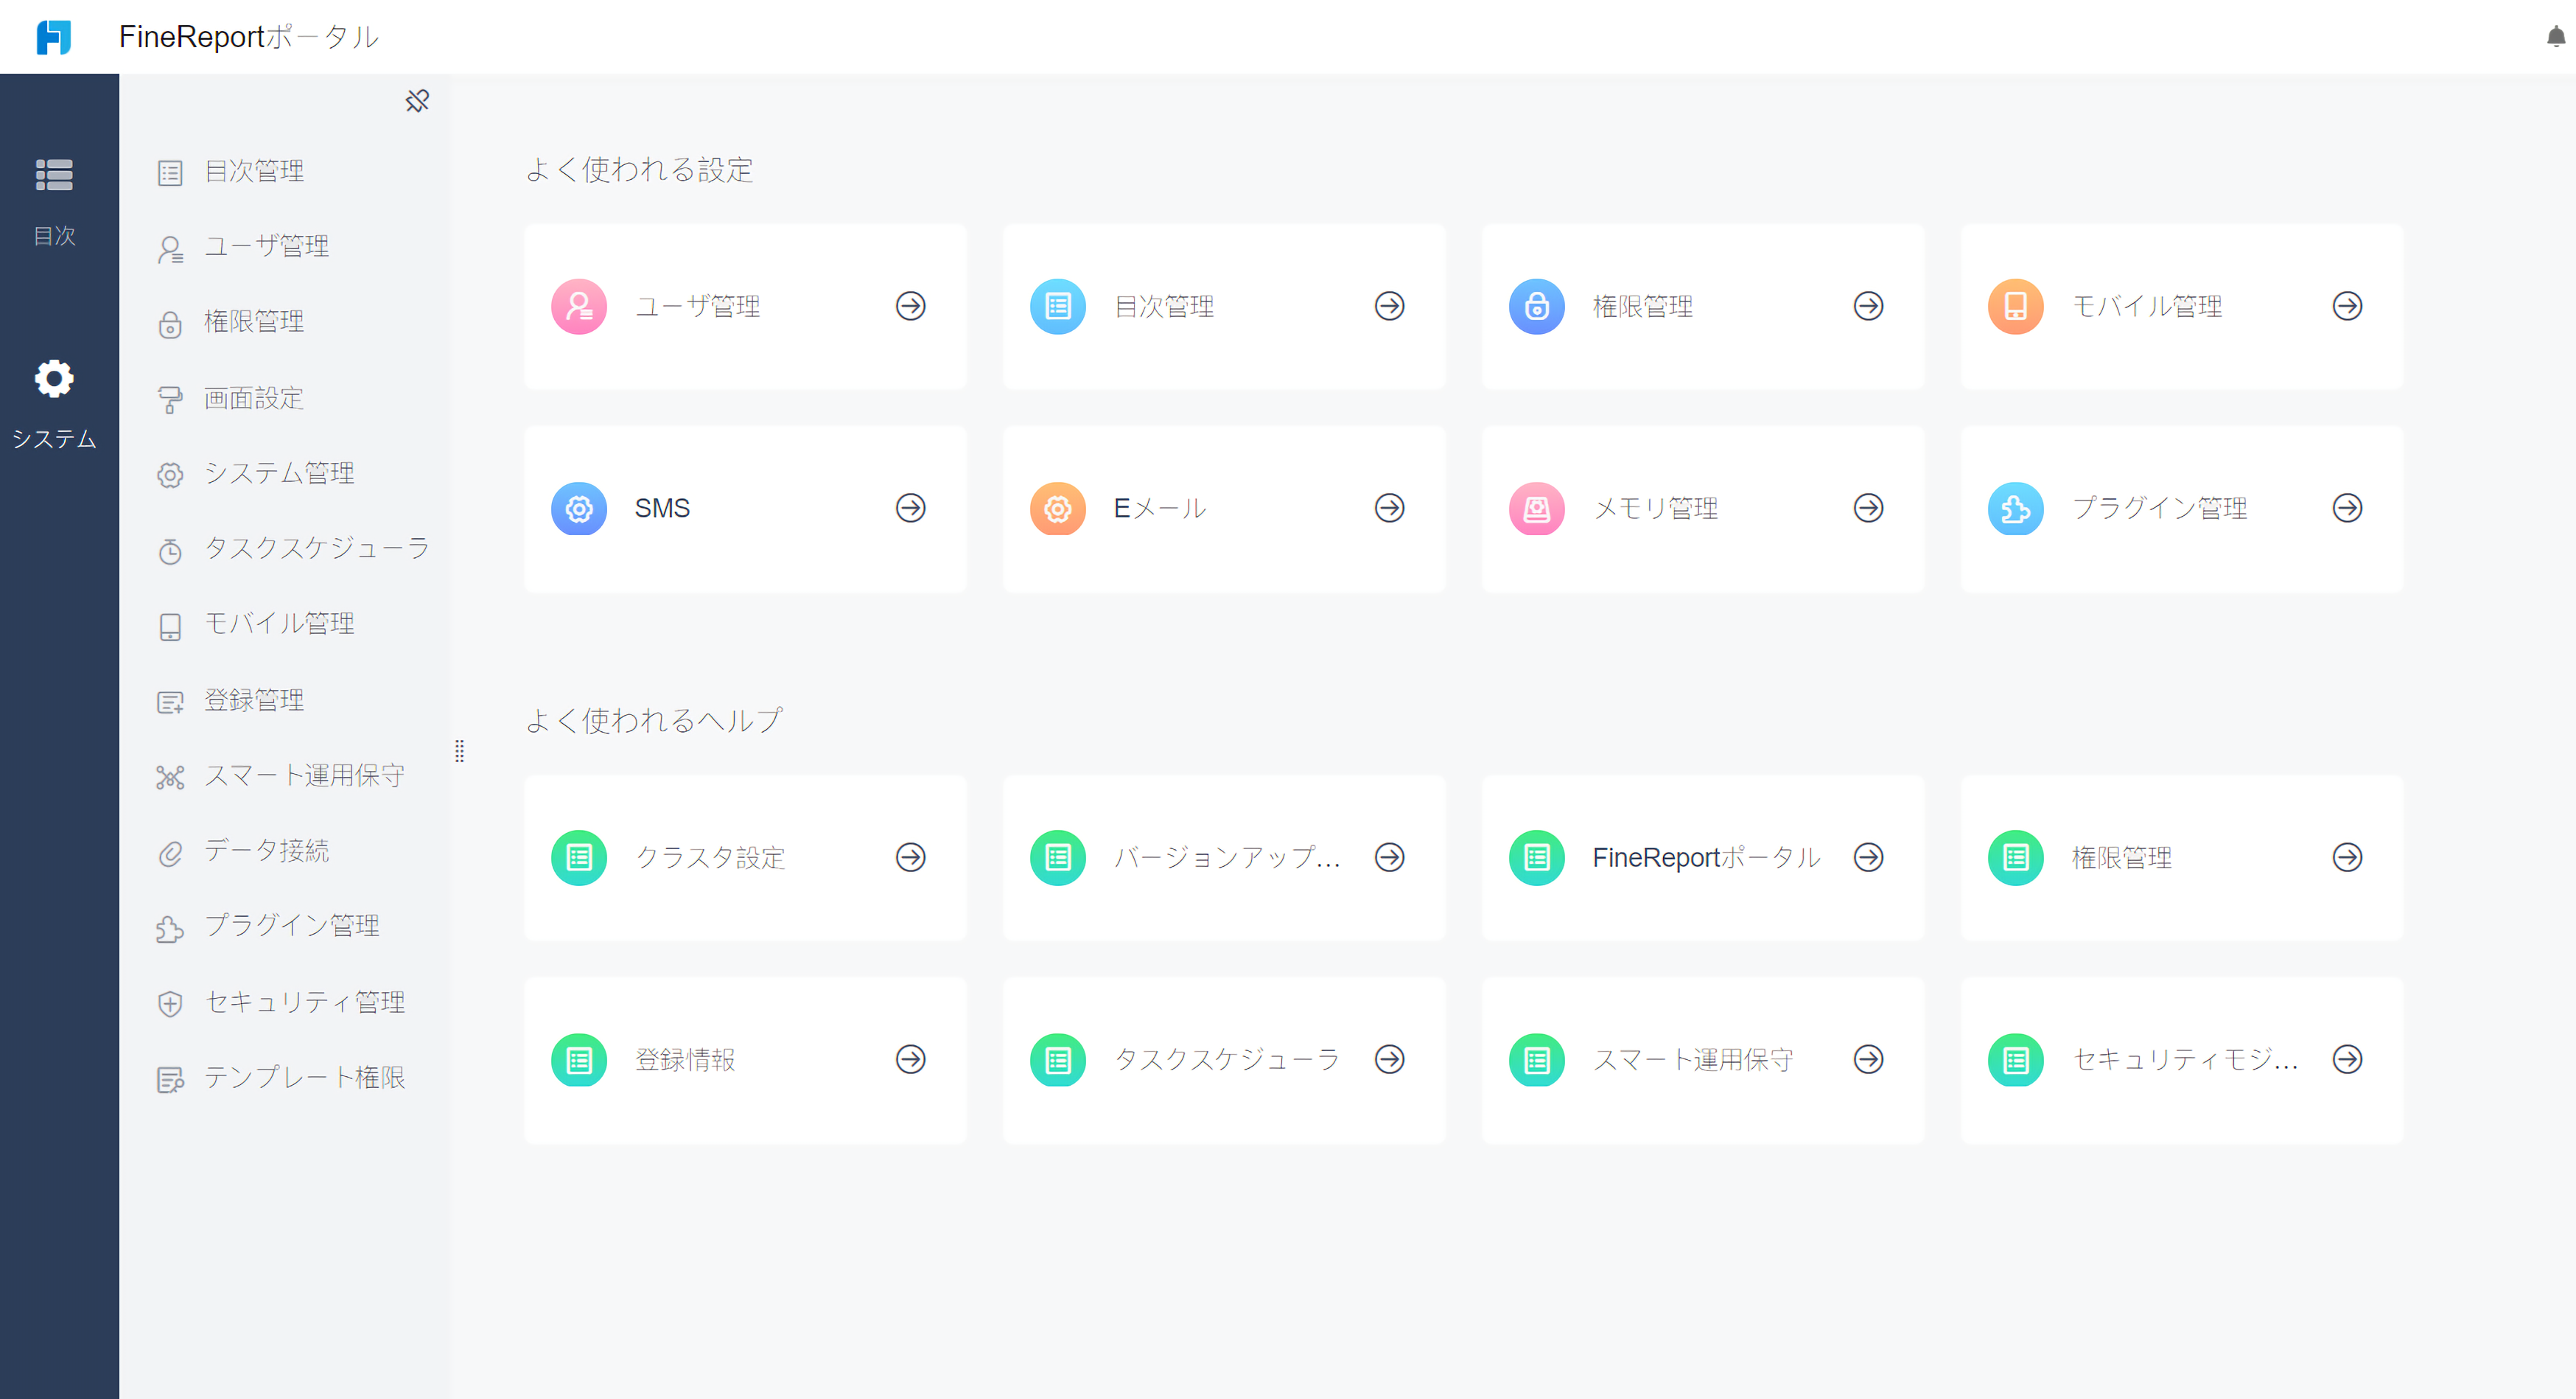Unpin the sidebar navigation panel
The width and height of the screenshot is (2576, 1399).
[417, 101]
